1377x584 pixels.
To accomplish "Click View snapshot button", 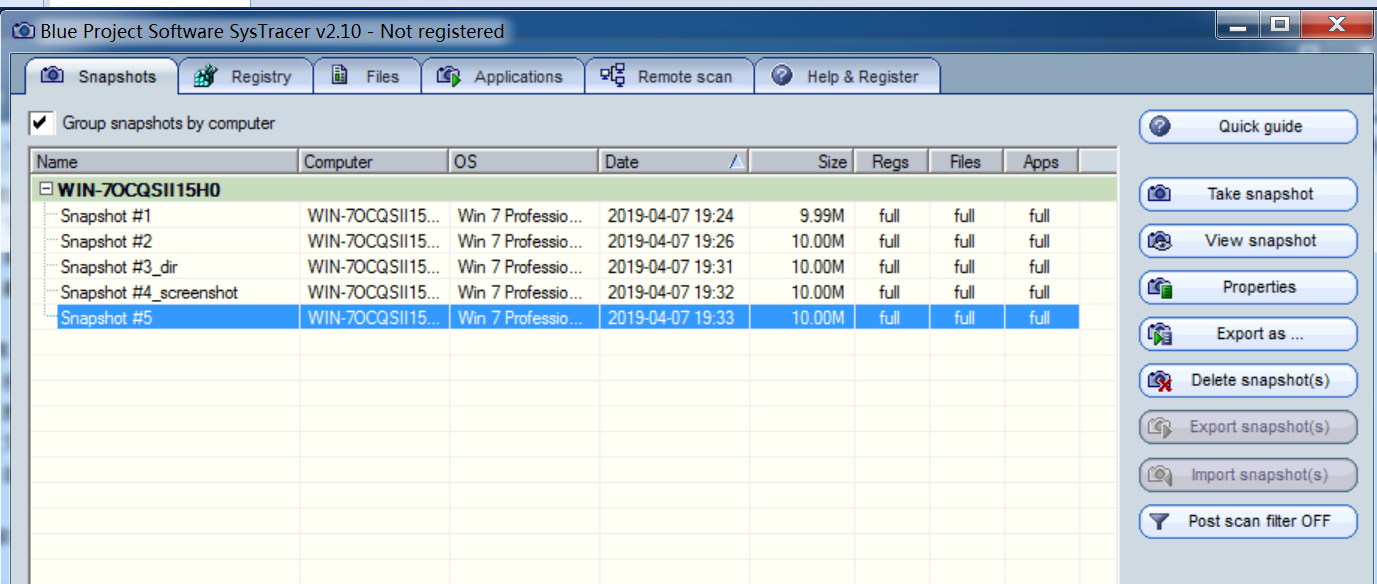I will pos(1248,241).
